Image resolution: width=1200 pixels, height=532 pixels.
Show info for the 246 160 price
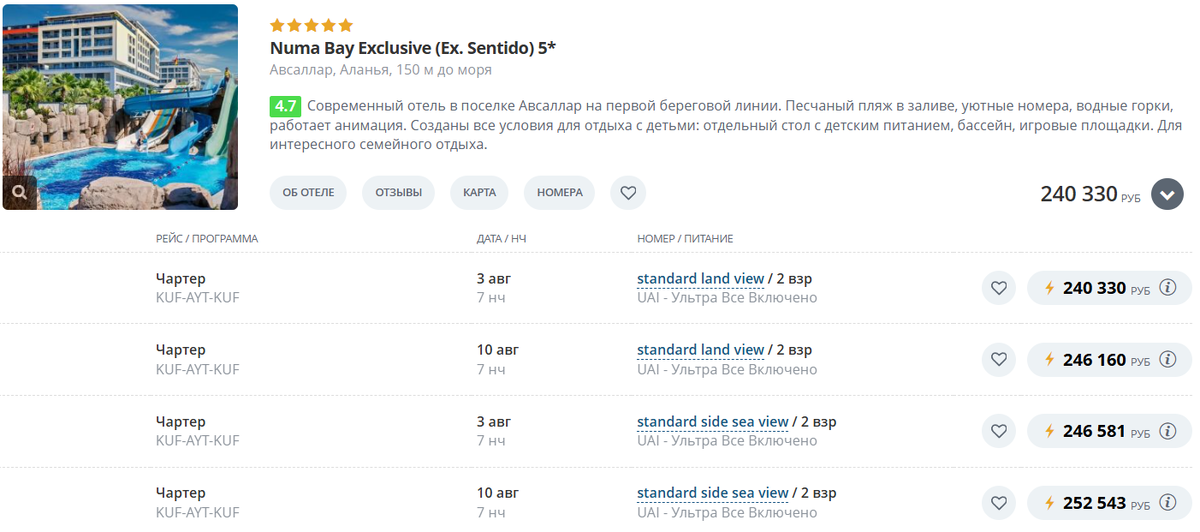point(1167,360)
